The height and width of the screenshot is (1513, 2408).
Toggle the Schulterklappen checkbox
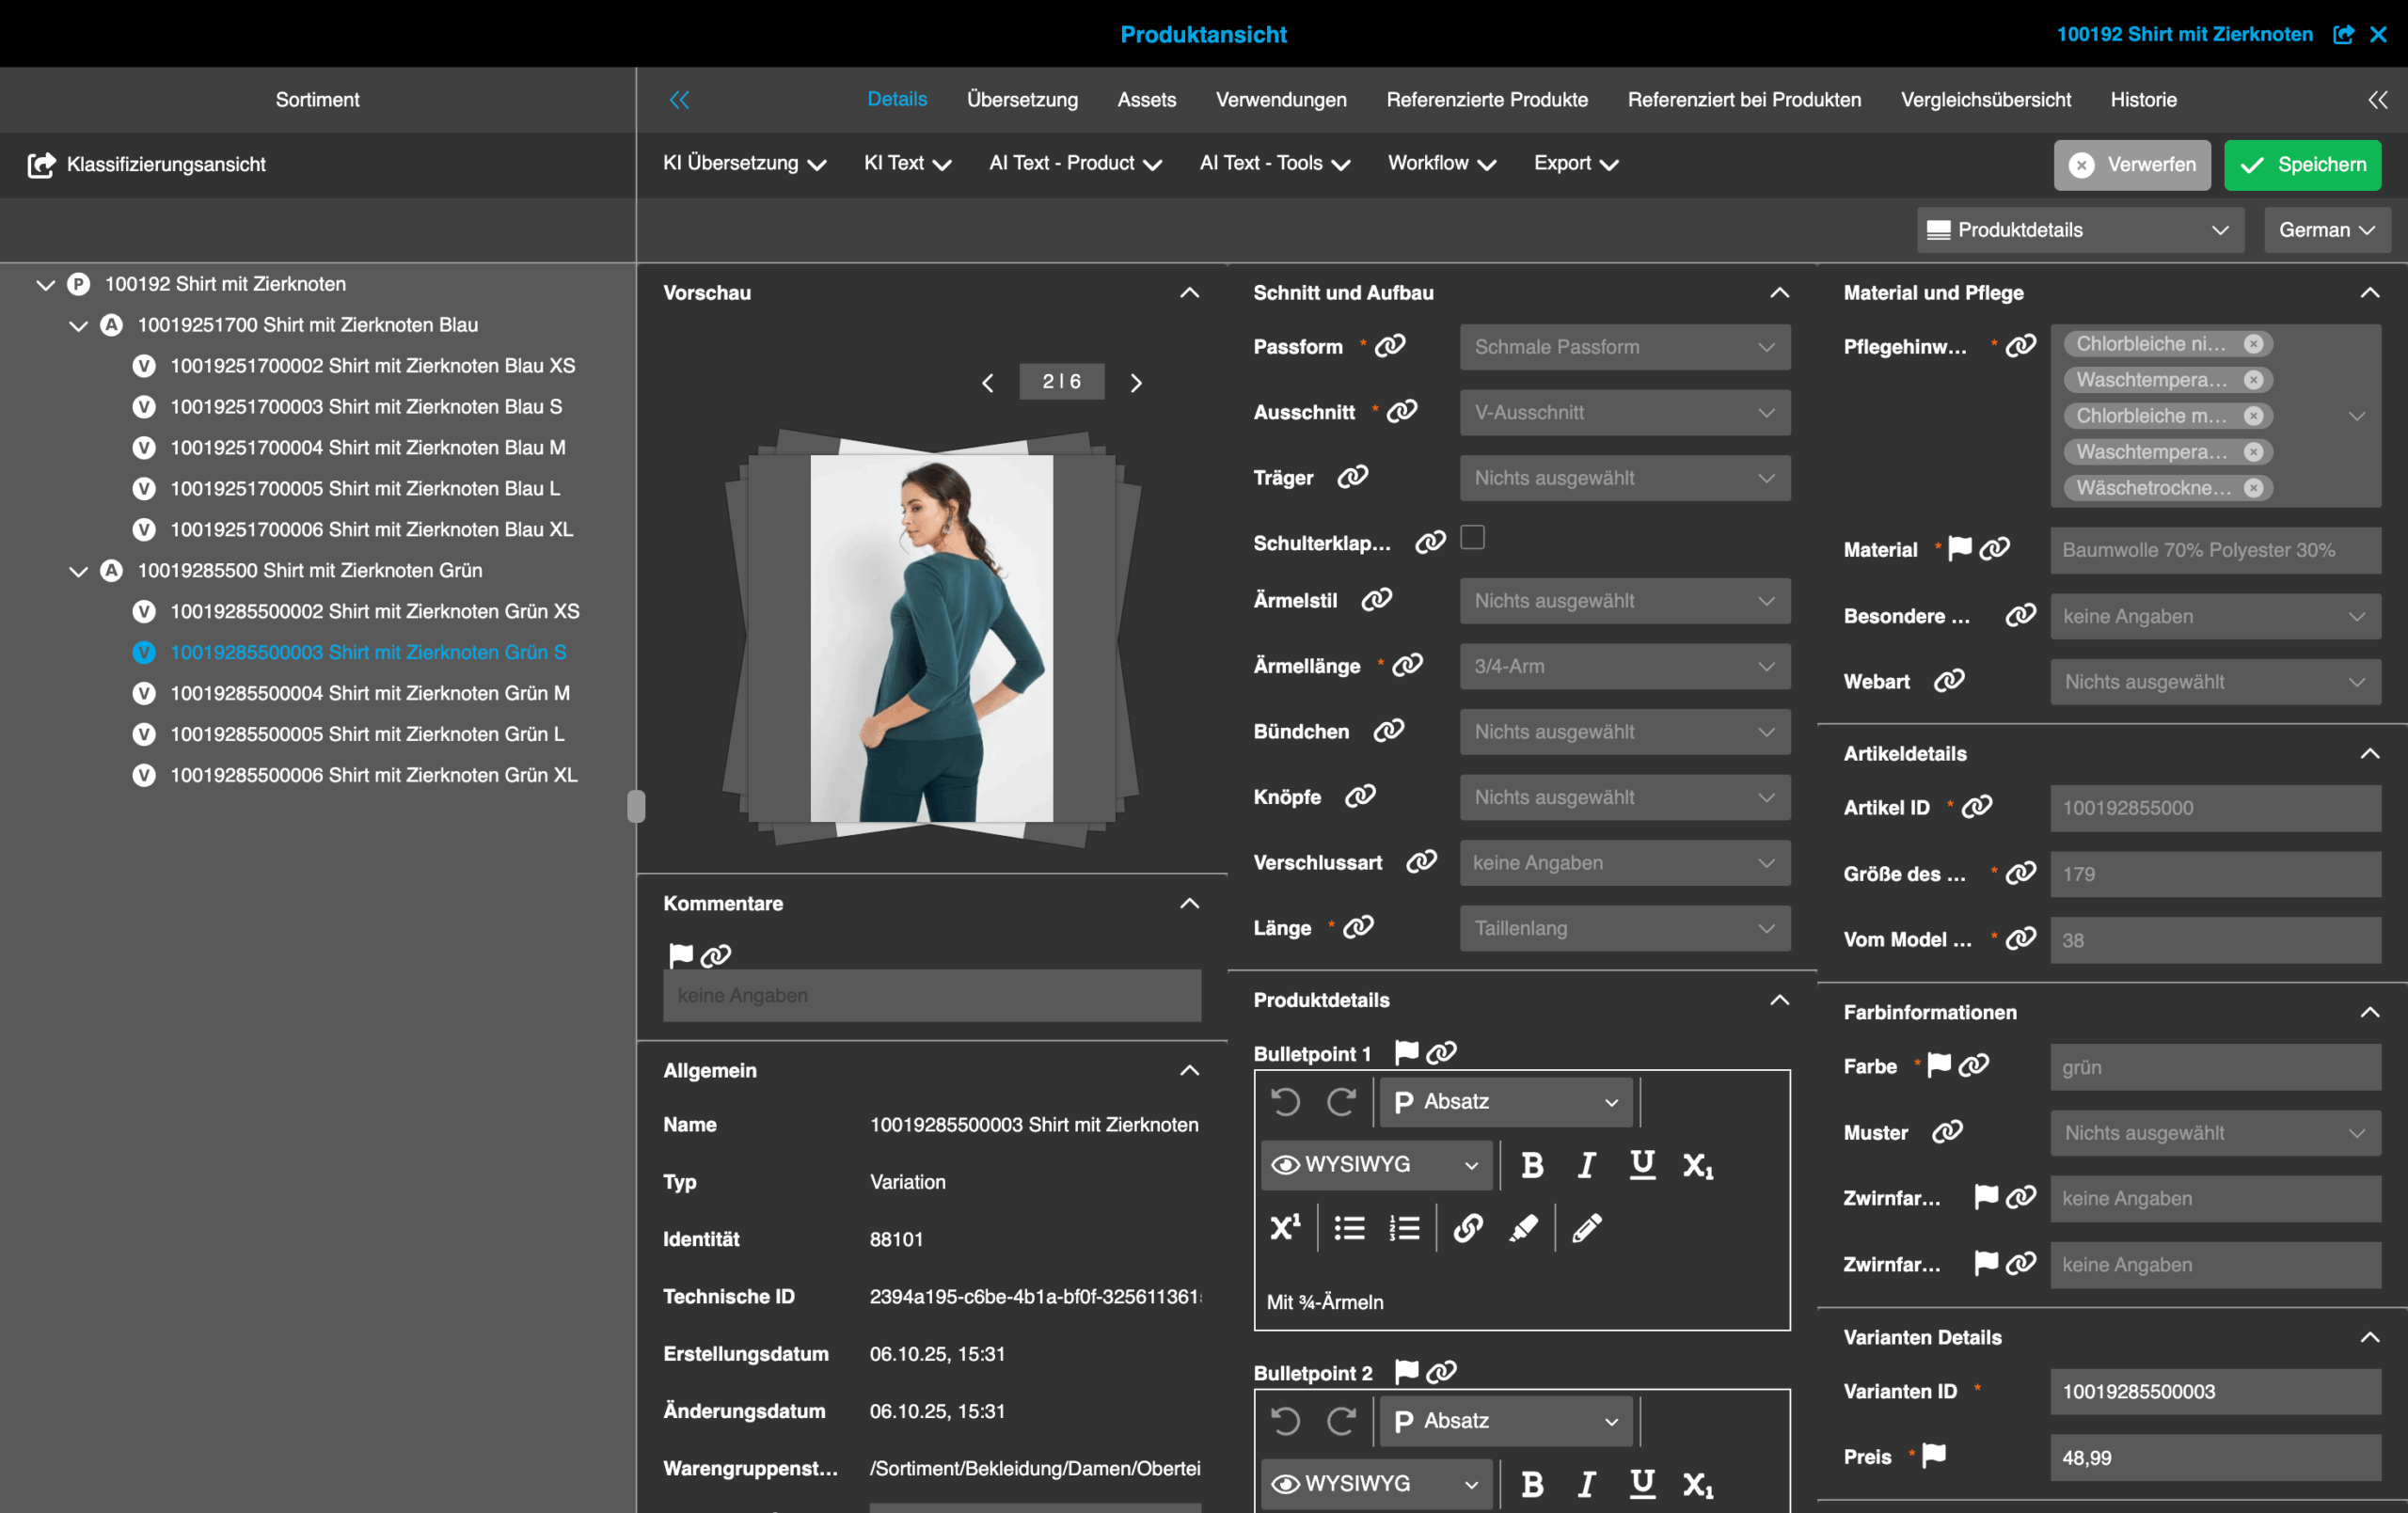coord(1472,538)
